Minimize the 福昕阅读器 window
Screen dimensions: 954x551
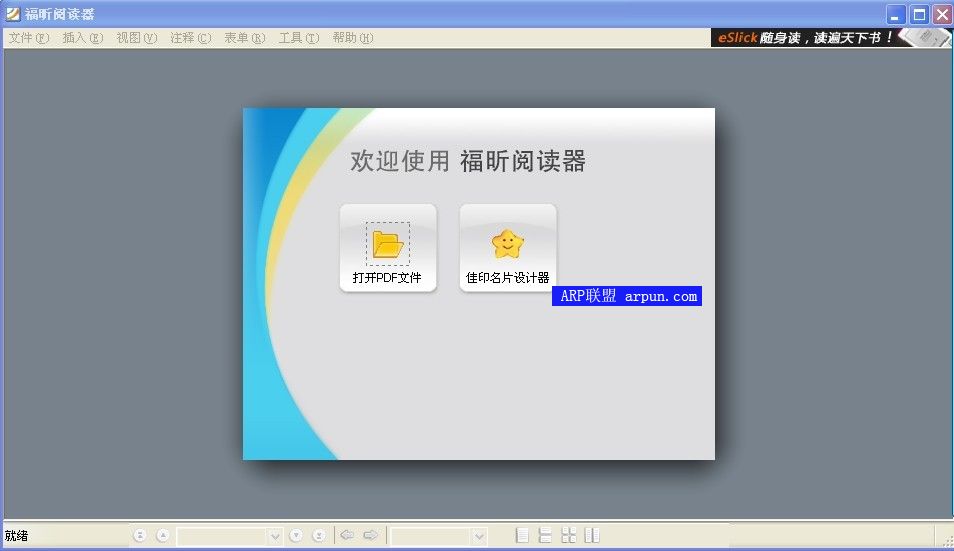[896, 14]
